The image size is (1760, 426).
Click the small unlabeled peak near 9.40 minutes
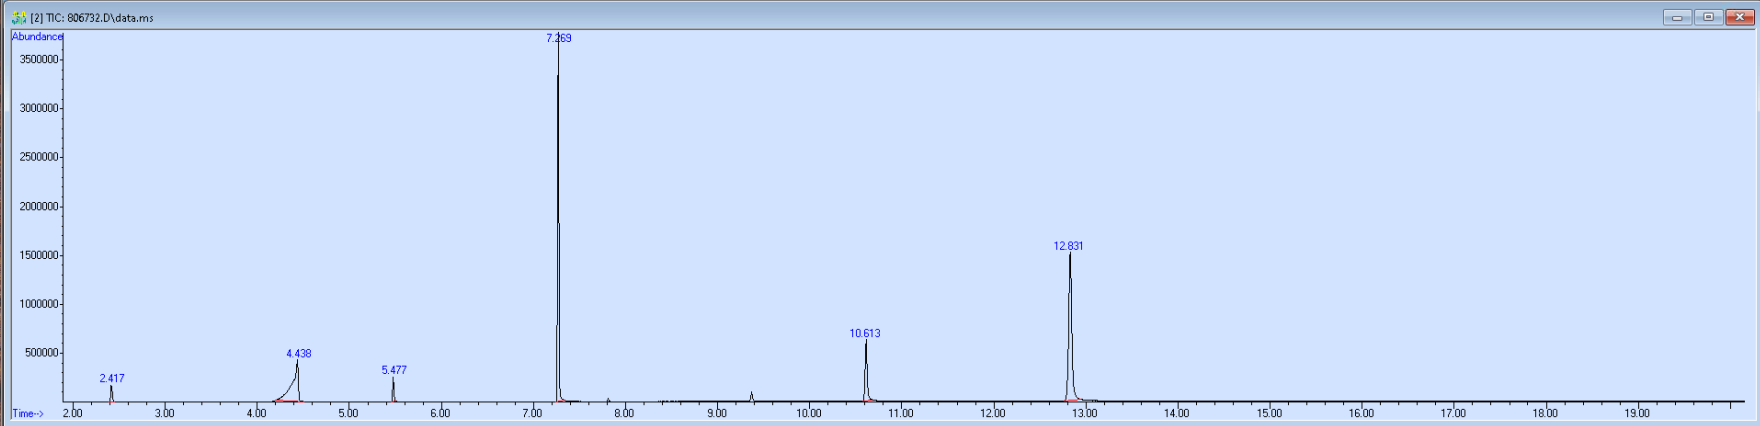(751, 396)
